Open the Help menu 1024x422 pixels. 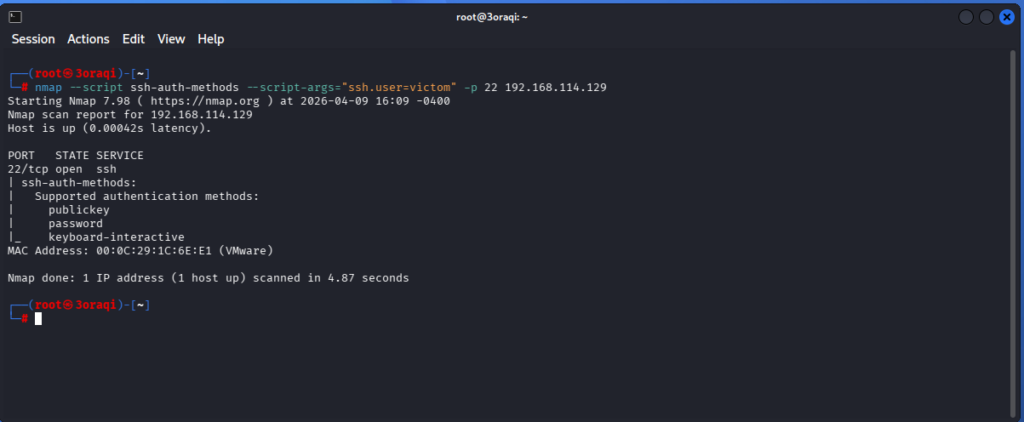pyautogui.click(x=211, y=39)
